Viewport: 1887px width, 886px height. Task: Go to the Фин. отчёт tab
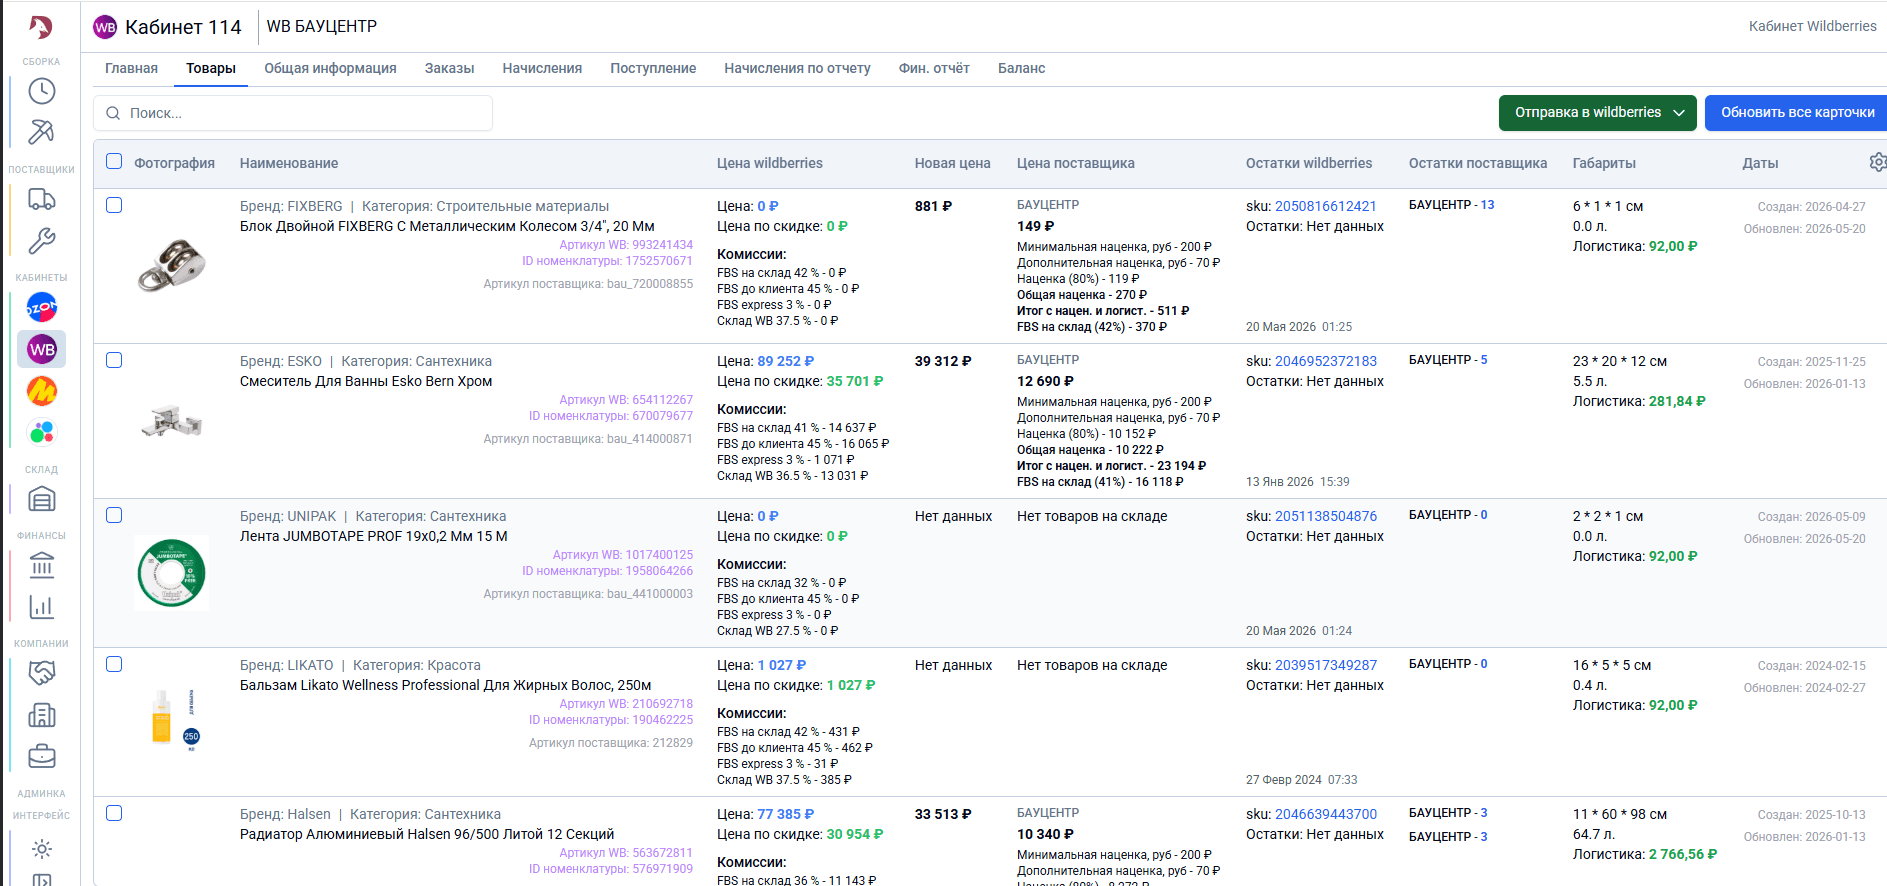point(934,68)
